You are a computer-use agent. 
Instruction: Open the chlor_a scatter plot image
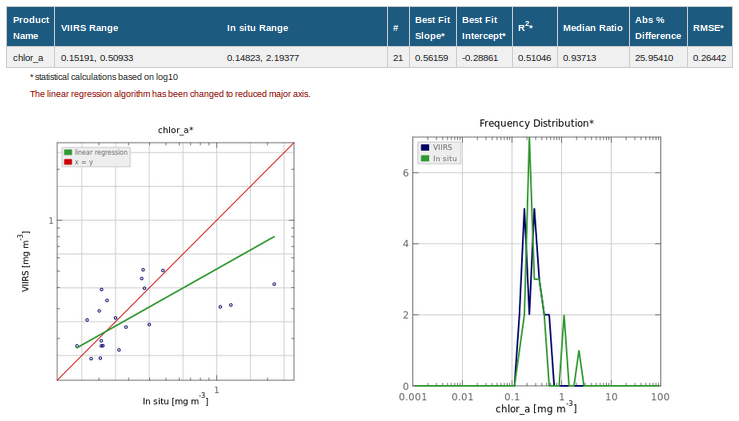pyautogui.click(x=175, y=261)
